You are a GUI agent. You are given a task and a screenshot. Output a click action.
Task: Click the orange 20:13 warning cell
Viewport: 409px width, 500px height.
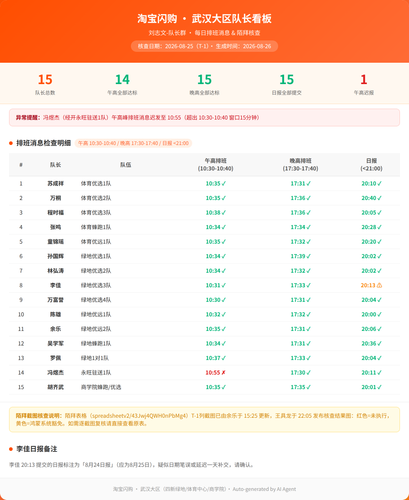(x=371, y=285)
